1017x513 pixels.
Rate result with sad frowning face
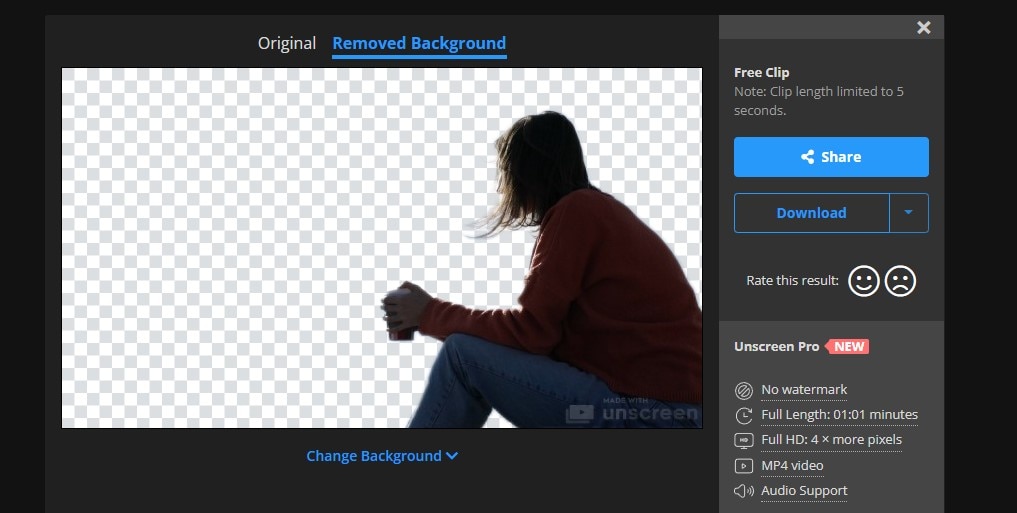pyautogui.click(x=900, y=281)
